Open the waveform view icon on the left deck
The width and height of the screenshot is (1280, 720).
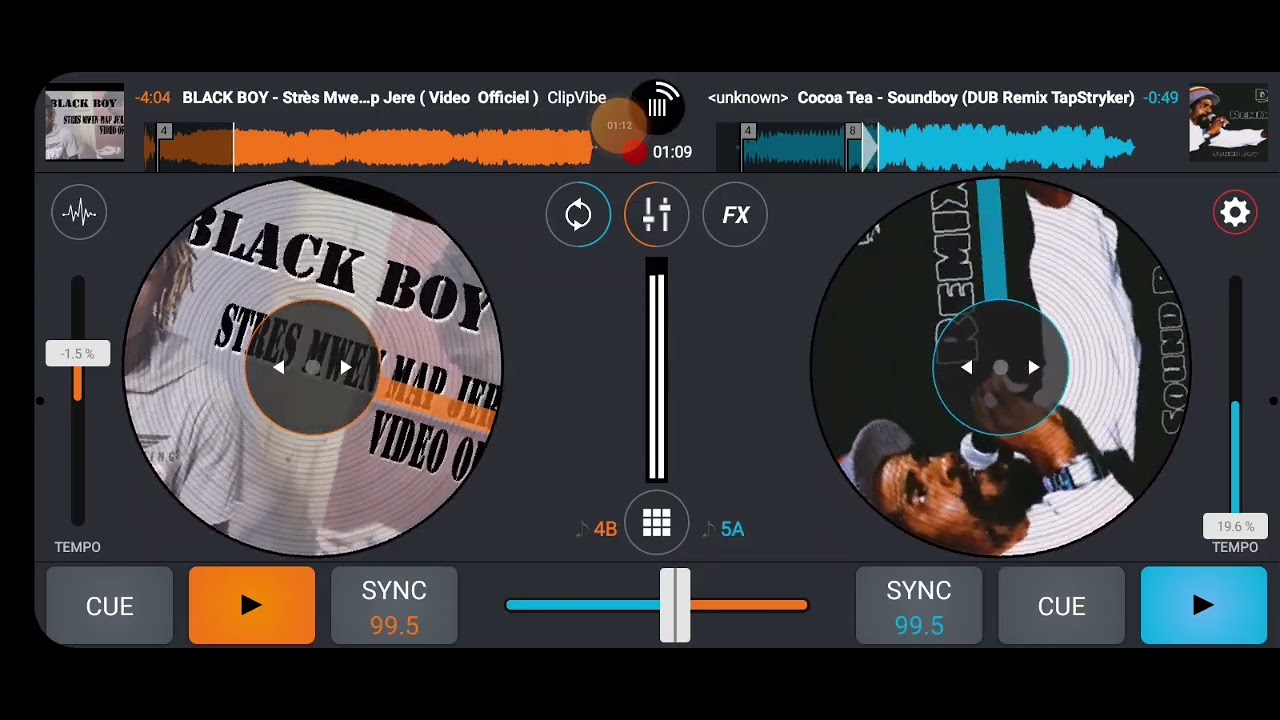coord(79,212)
